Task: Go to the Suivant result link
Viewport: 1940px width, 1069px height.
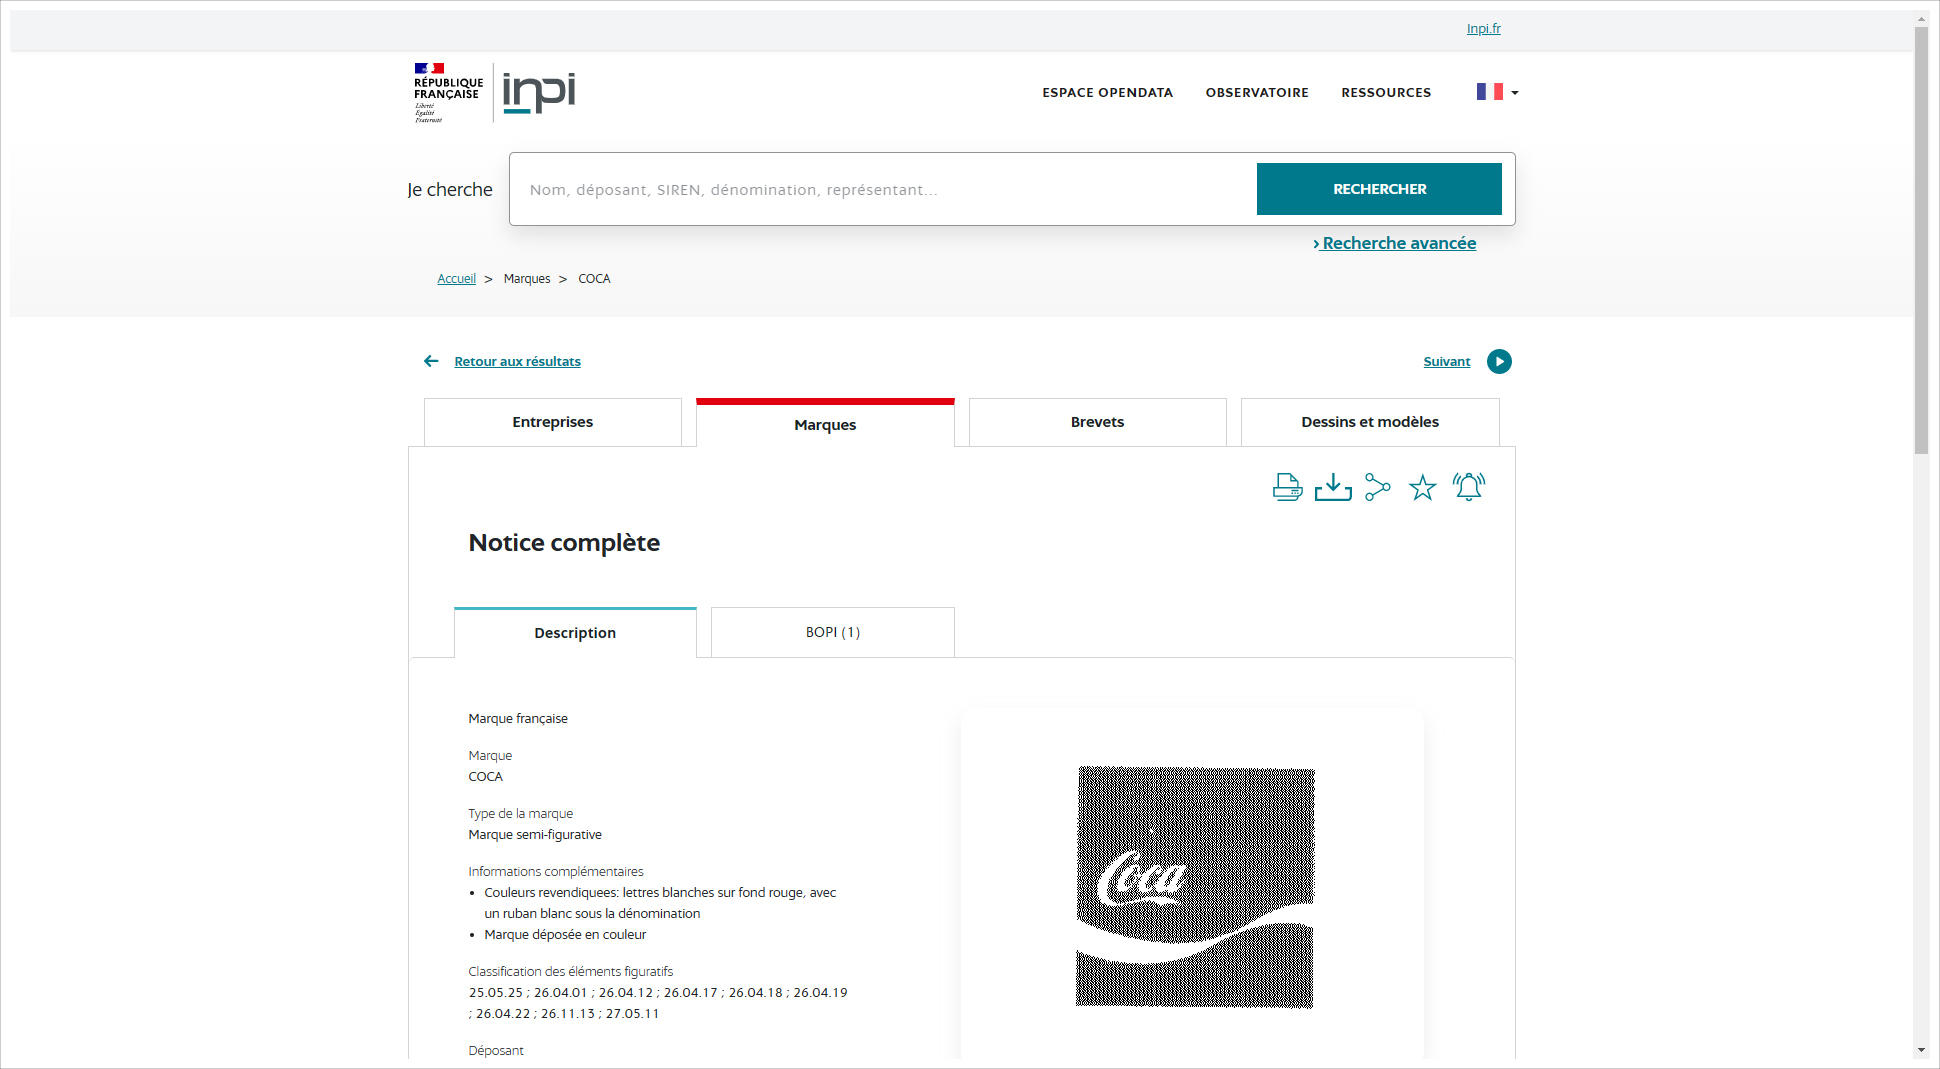Action: click(x=1447, y=361)
